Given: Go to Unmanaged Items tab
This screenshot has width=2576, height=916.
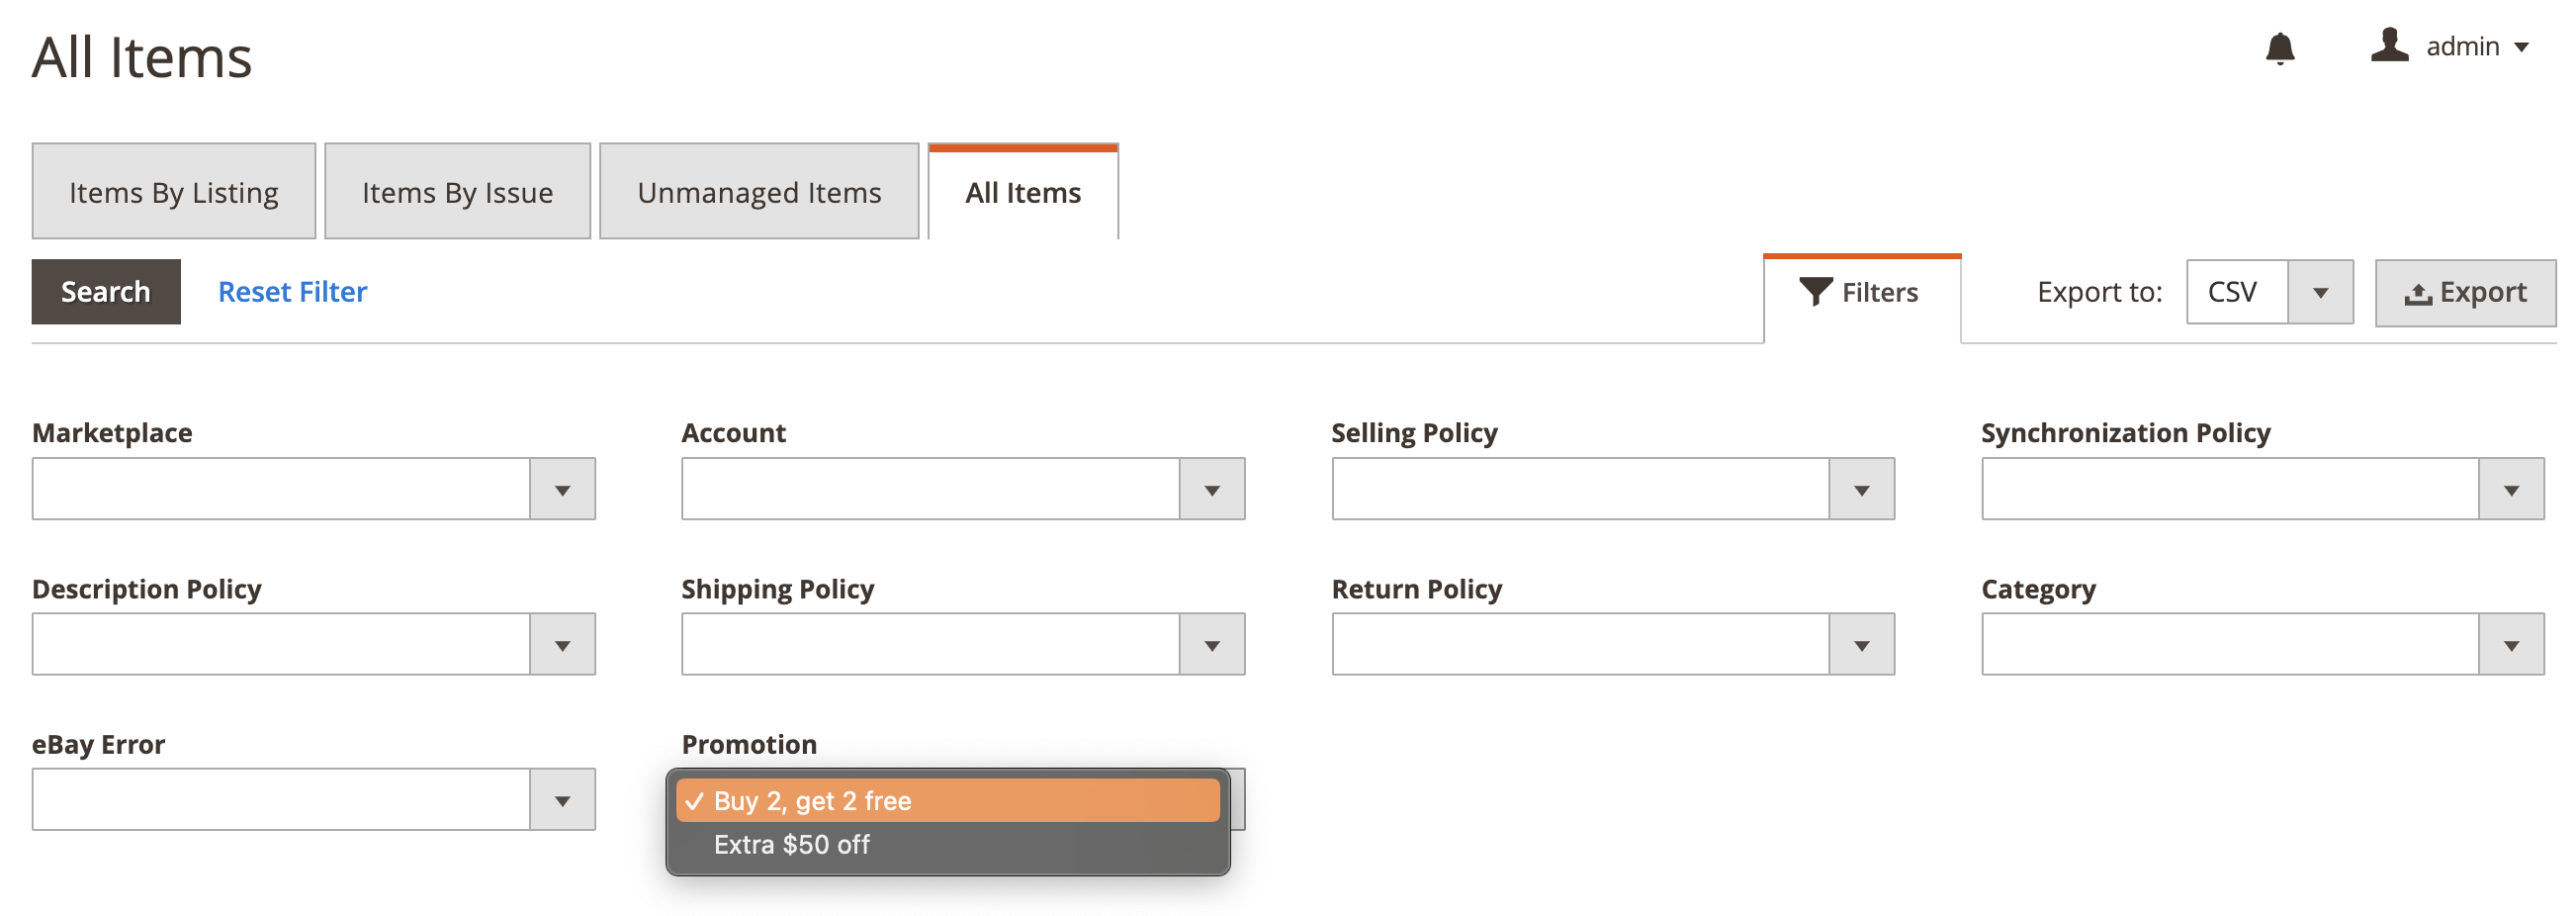Looking at the screenshot, I should 758,192.
